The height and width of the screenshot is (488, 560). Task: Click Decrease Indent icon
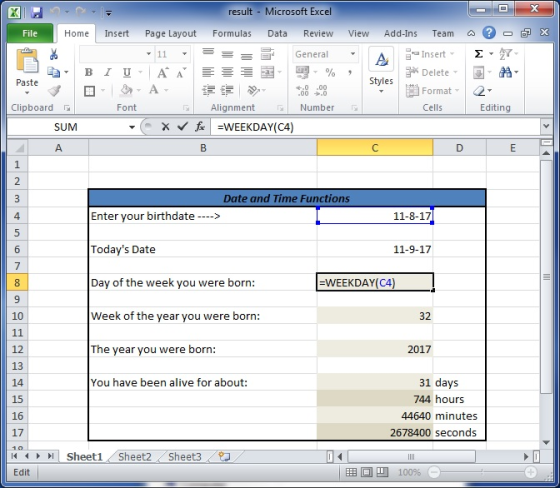(x=208, y=91)
